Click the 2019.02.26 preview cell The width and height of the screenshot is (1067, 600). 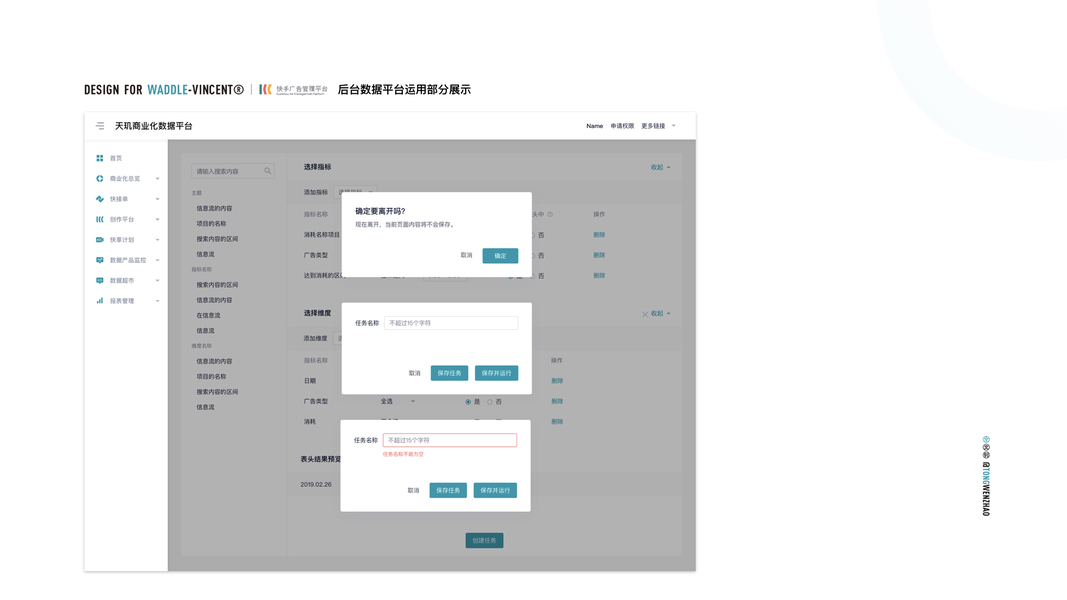(x=316, y=484)
